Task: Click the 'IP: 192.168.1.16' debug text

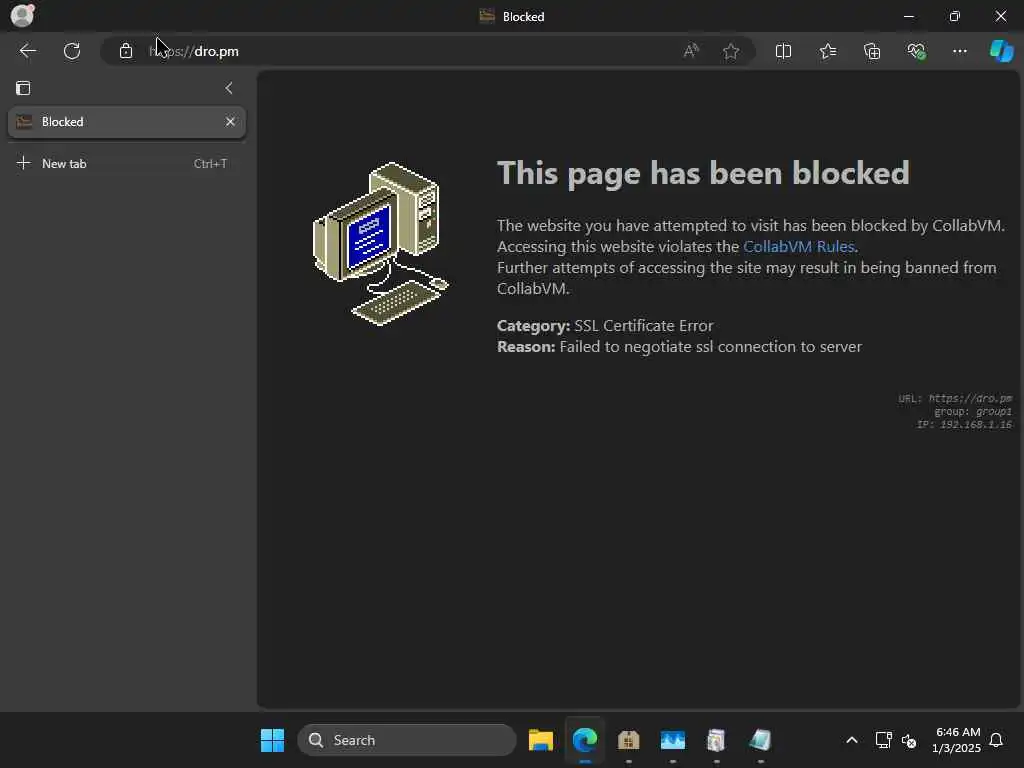Action: click(964, 424)
